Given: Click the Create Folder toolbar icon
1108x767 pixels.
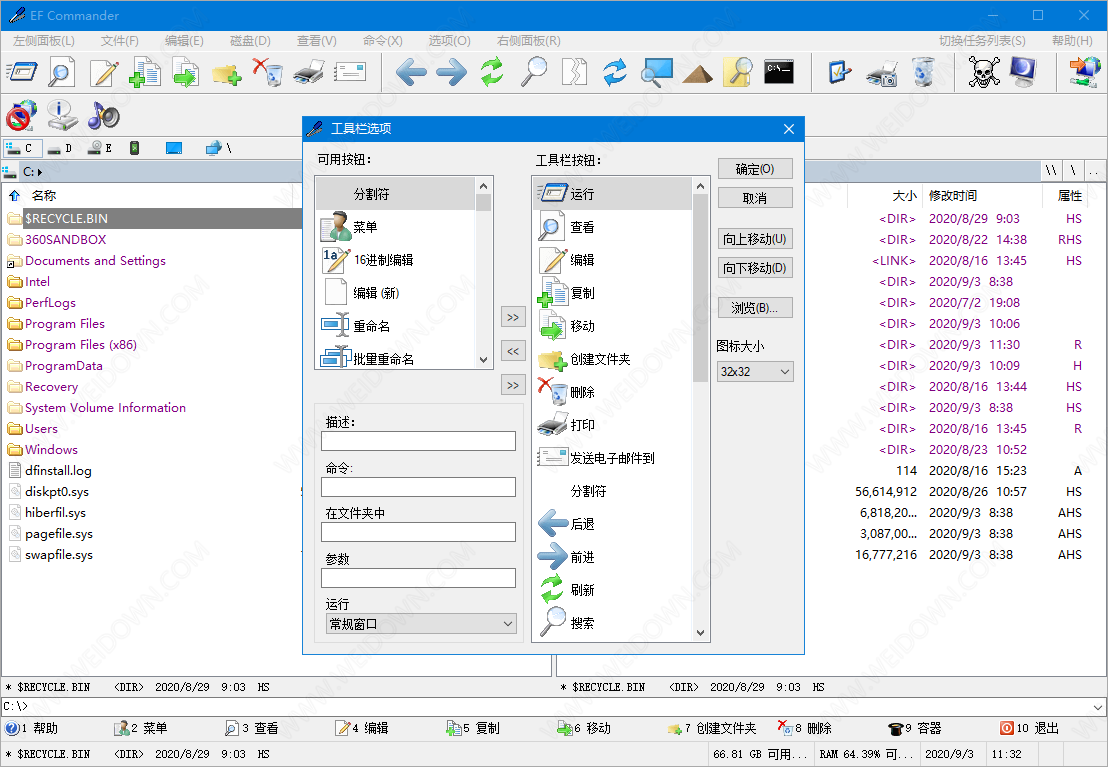Looking at the screenshot, I should [x=226, y=74].
